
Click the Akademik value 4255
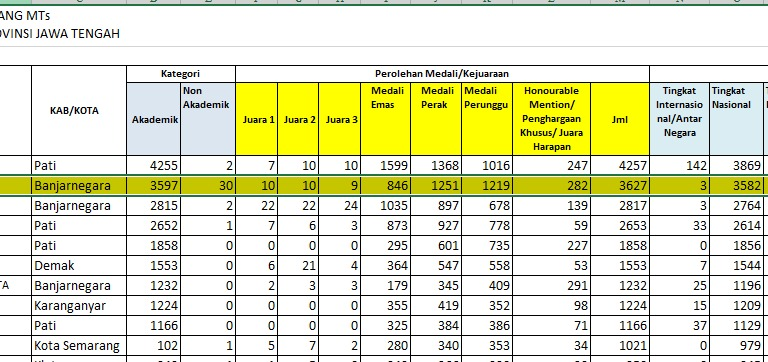coord(154,166)
